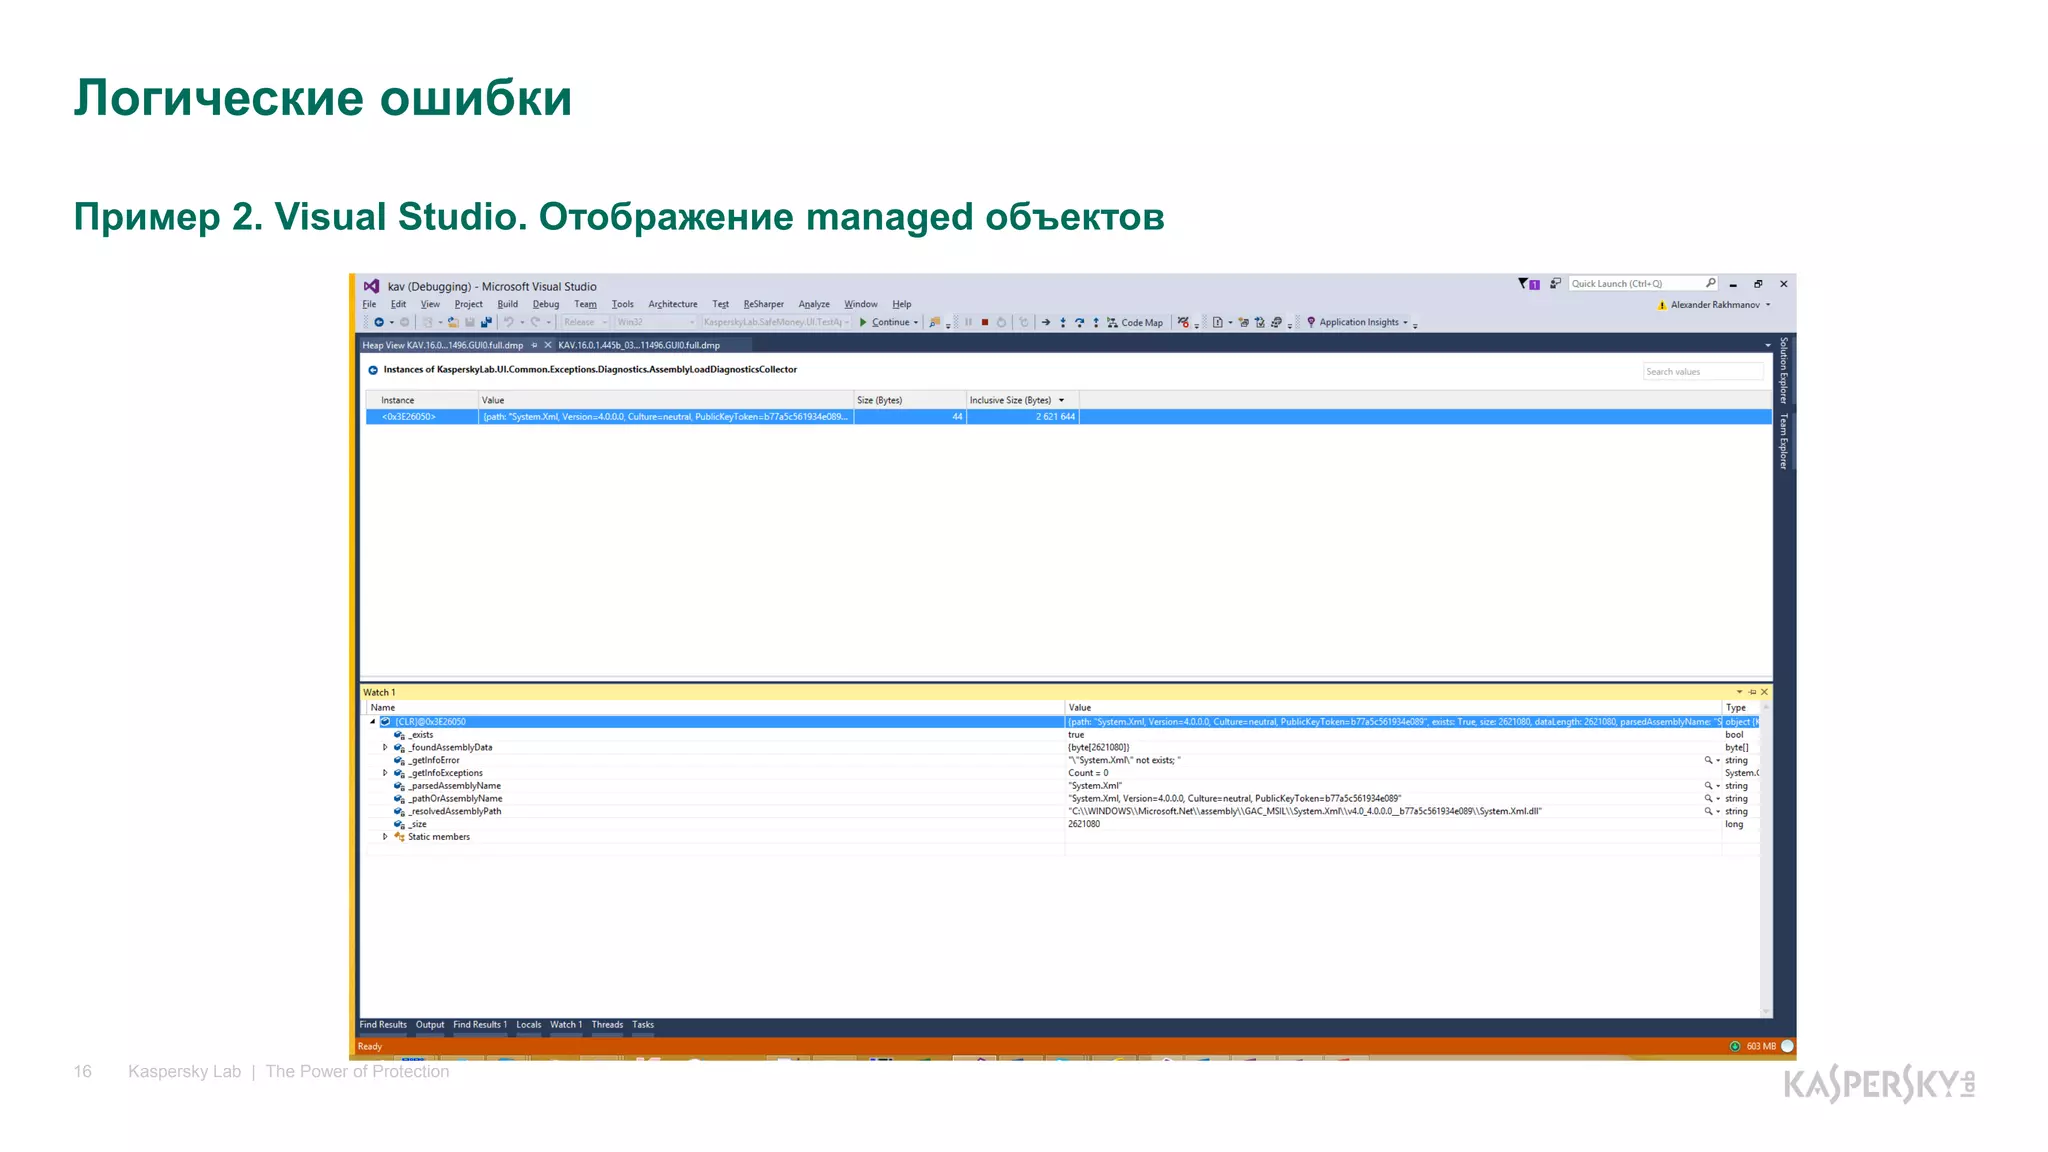2048x1152 pixels.
Task: Select the _parsedAssemblyName watch row
Action: [1062, 786]
